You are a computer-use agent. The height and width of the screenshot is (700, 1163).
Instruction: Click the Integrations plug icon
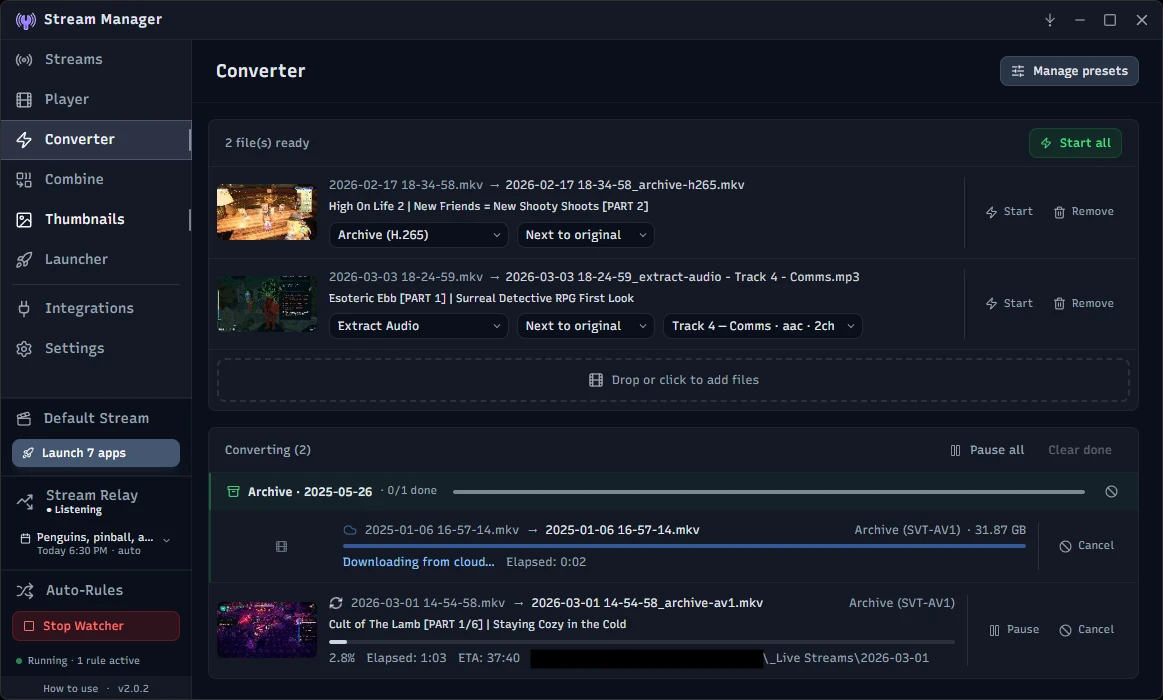pyautogui.click(x=24, y=308)
